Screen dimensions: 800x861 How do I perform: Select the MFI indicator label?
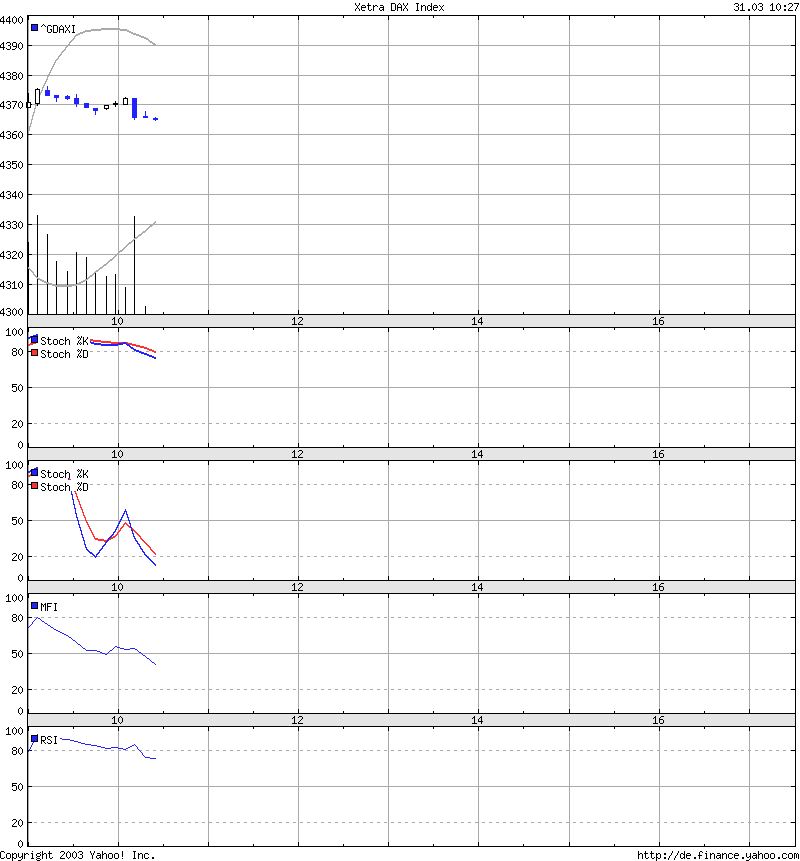[49, 607]
